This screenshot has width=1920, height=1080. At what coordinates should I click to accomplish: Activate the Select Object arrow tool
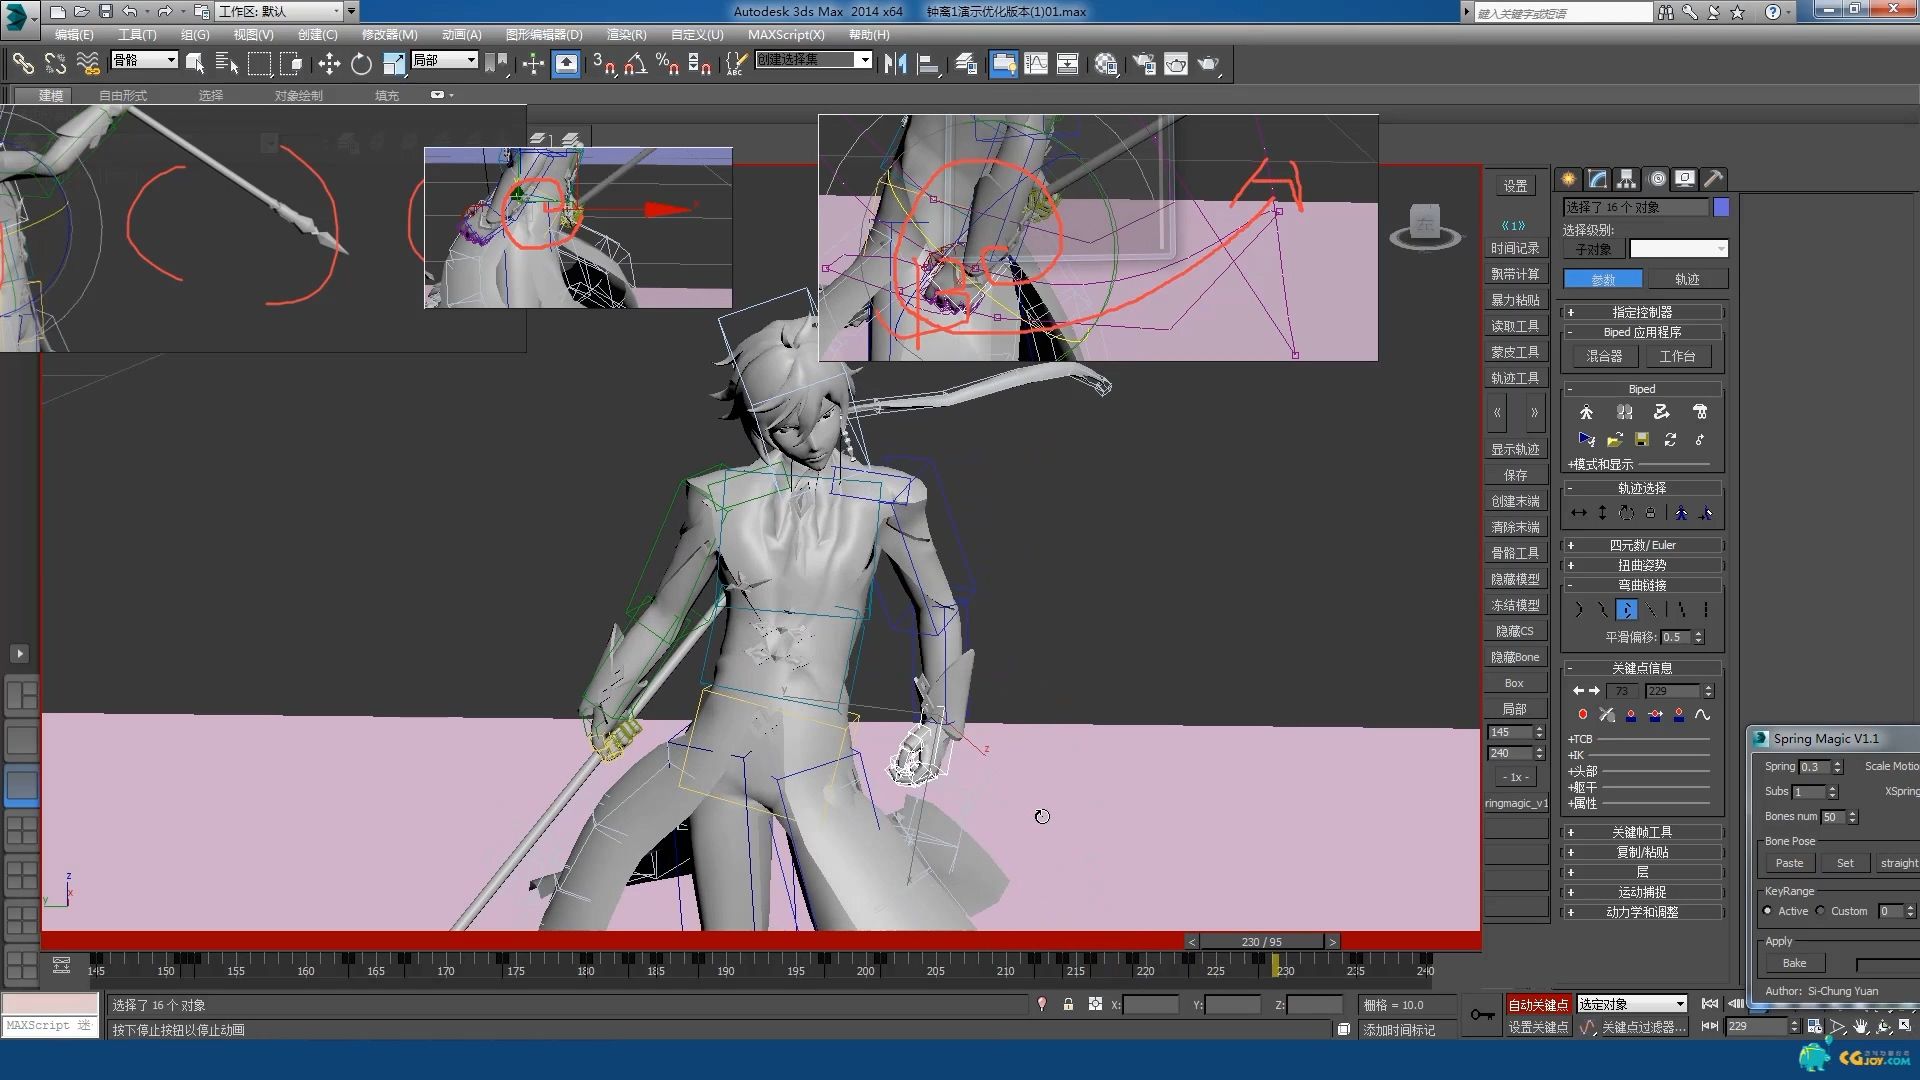[195, 64]
